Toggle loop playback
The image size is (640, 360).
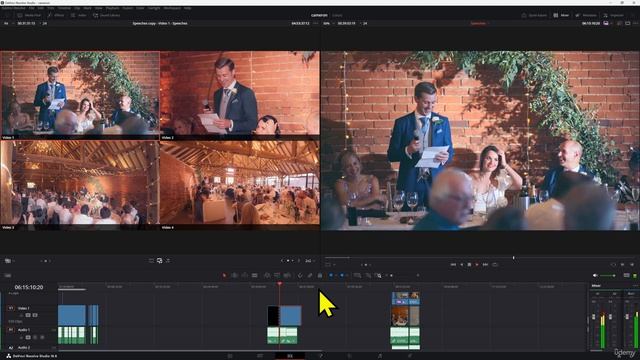495,264
